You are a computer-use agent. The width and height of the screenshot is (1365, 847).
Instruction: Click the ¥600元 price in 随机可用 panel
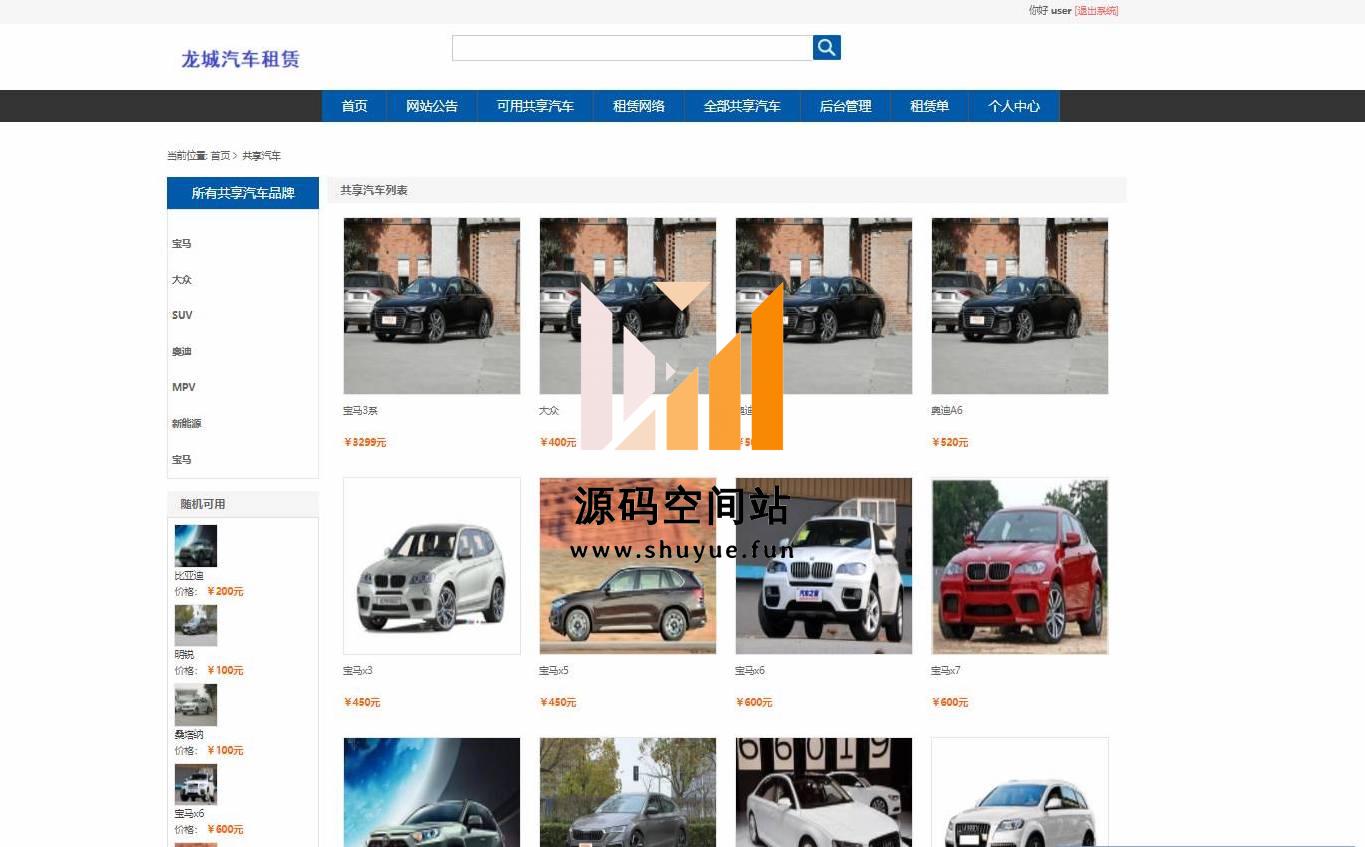[x=225, y=829]
